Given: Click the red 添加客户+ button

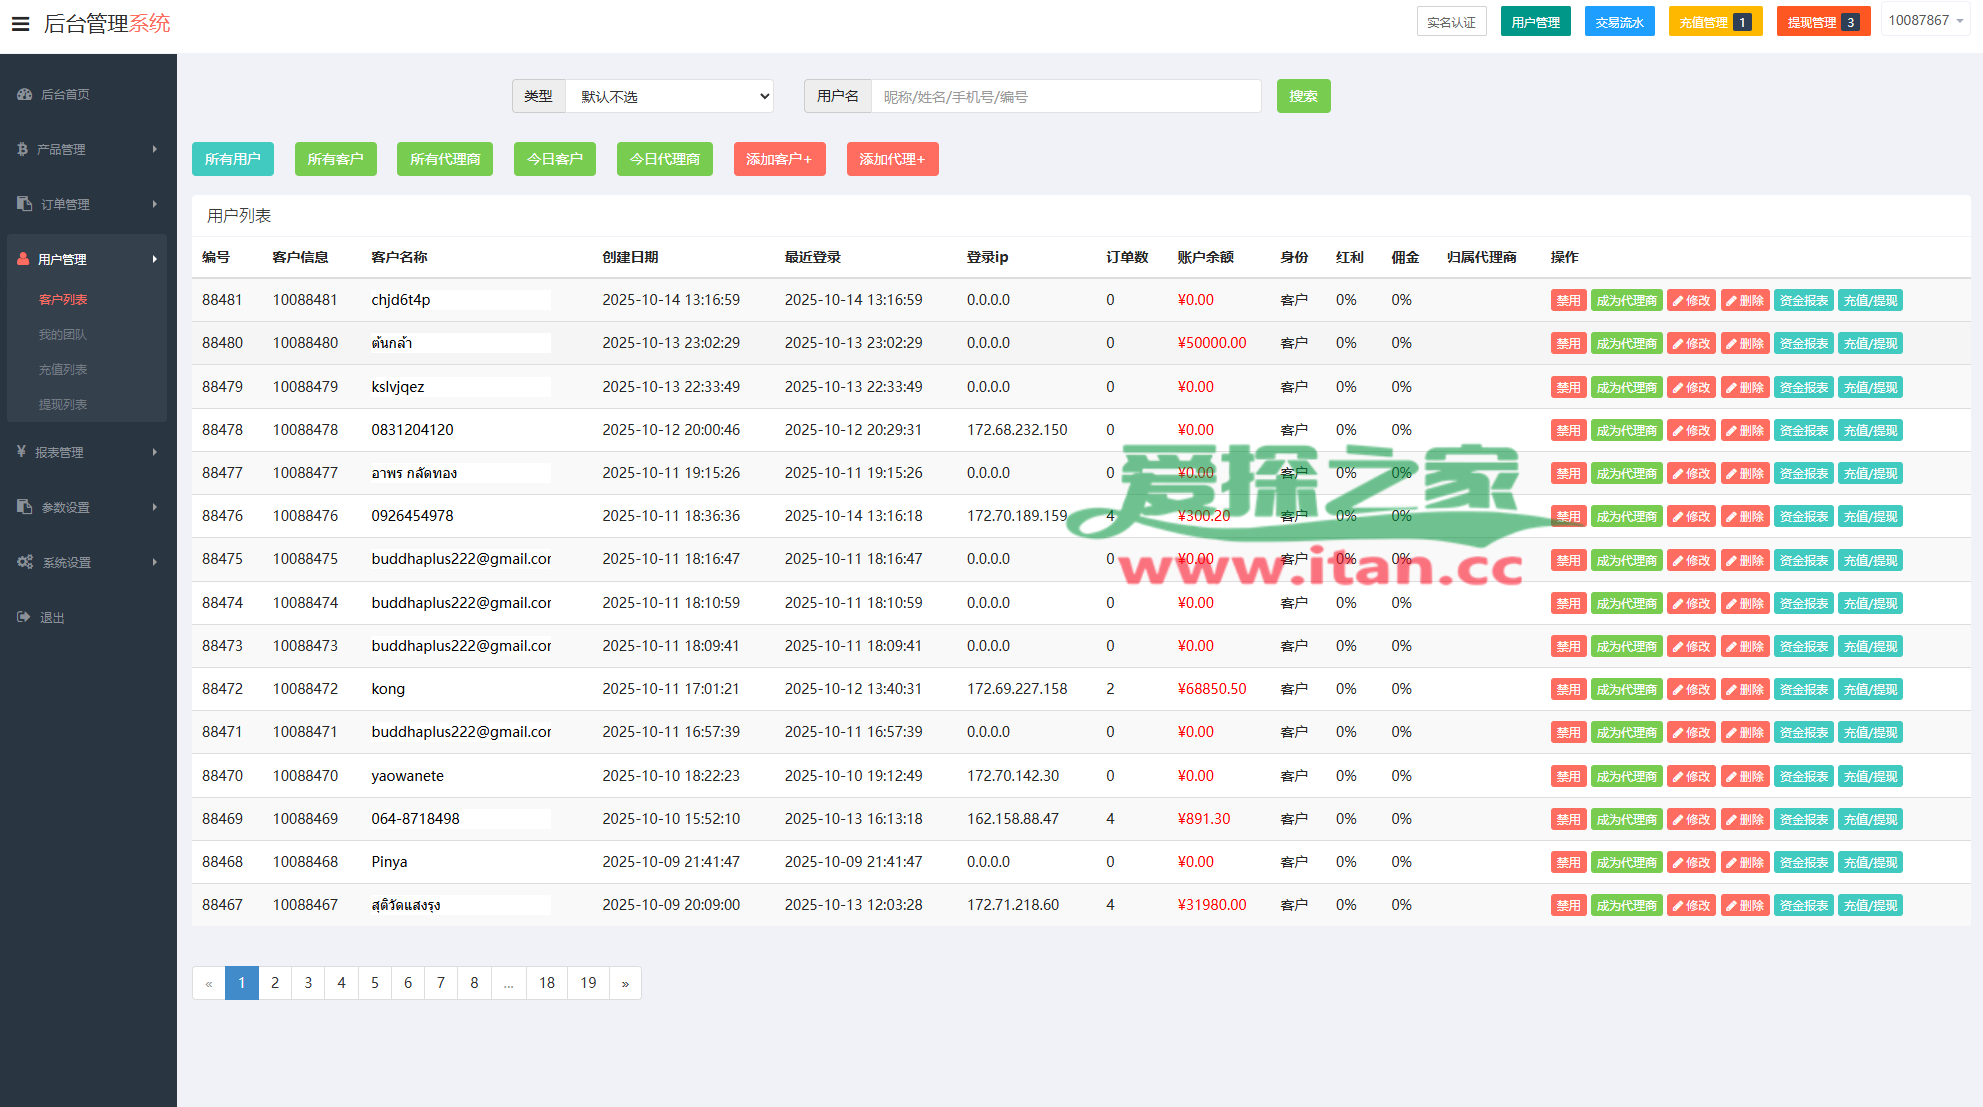Looking at the screenshot, I should [x=779, y=159].
